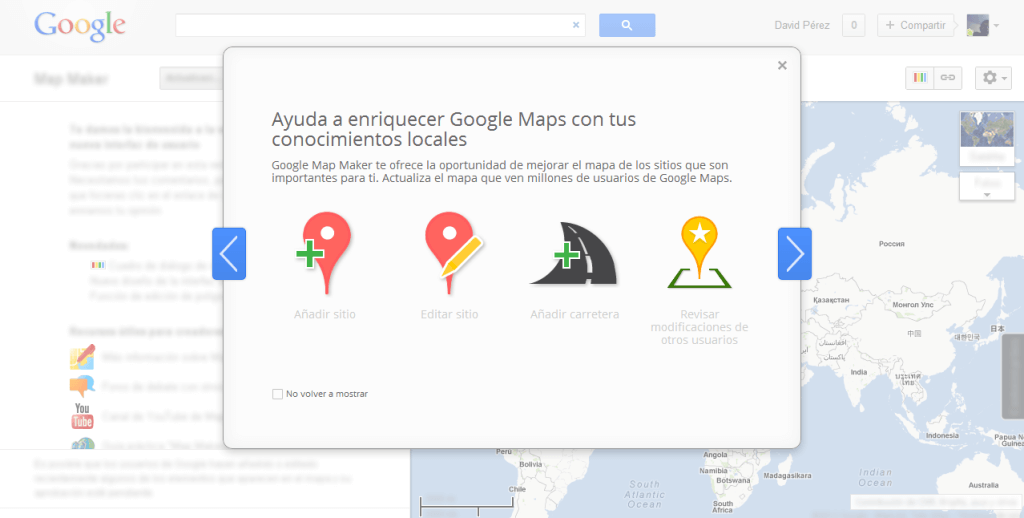Switch to the satellite map thumbnail
The image size is (1024, 518).
pyautogui.click(x=987, y=137)
